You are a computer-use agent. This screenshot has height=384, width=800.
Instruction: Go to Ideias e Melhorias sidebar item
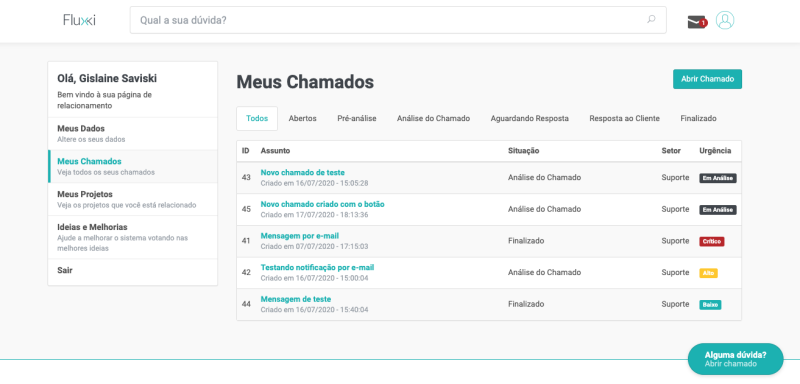point(133,237)
